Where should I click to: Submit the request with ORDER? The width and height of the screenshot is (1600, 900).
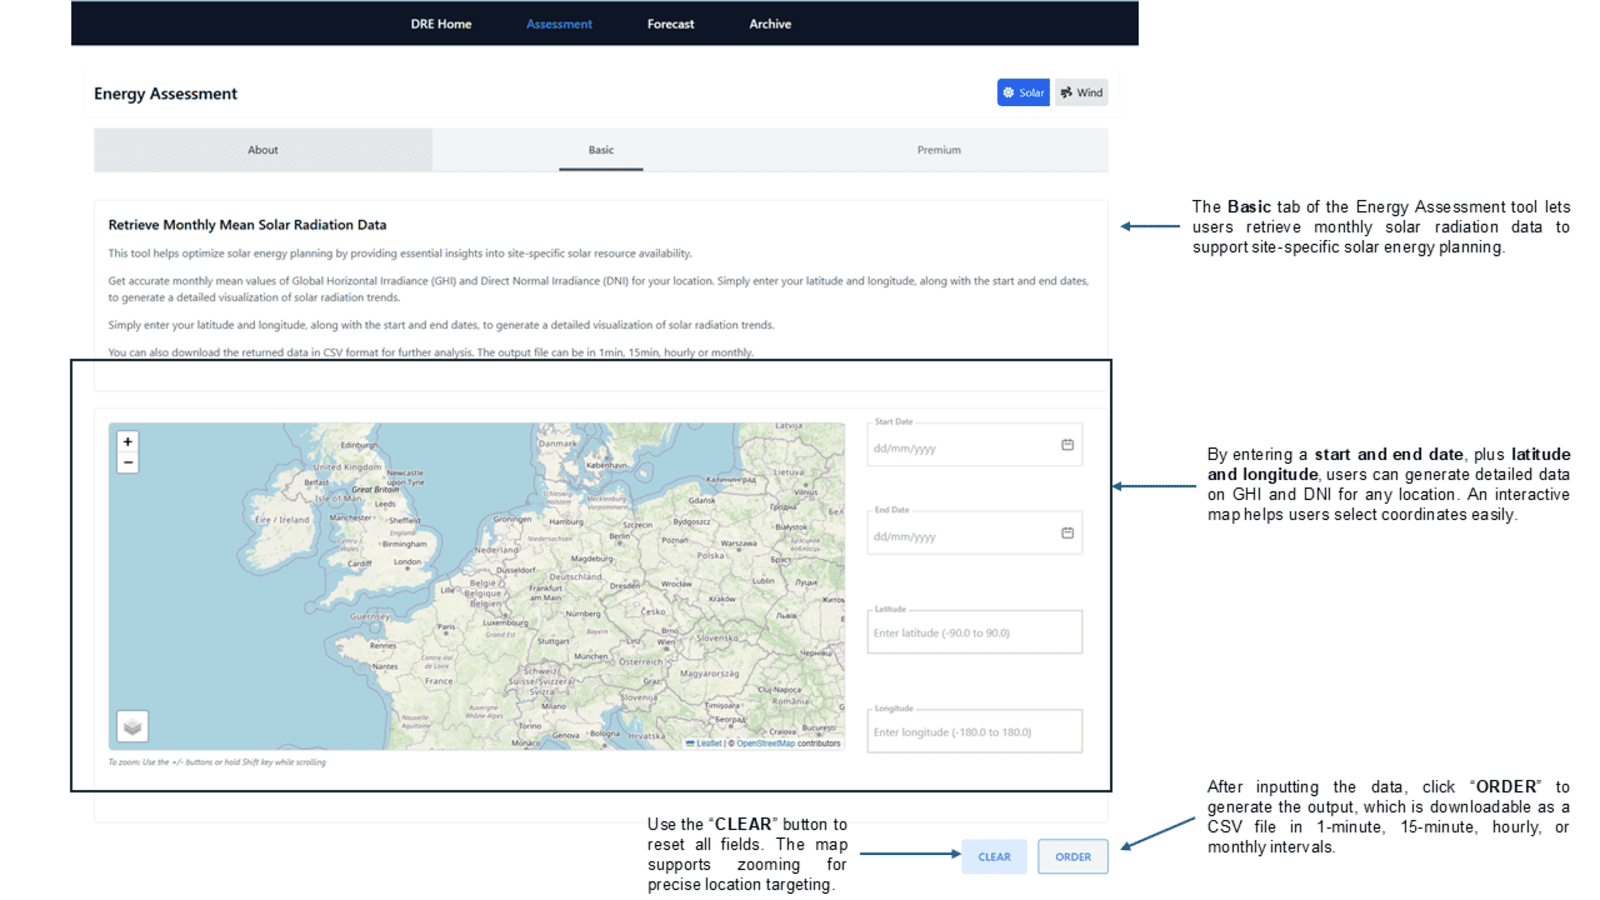1073,857
